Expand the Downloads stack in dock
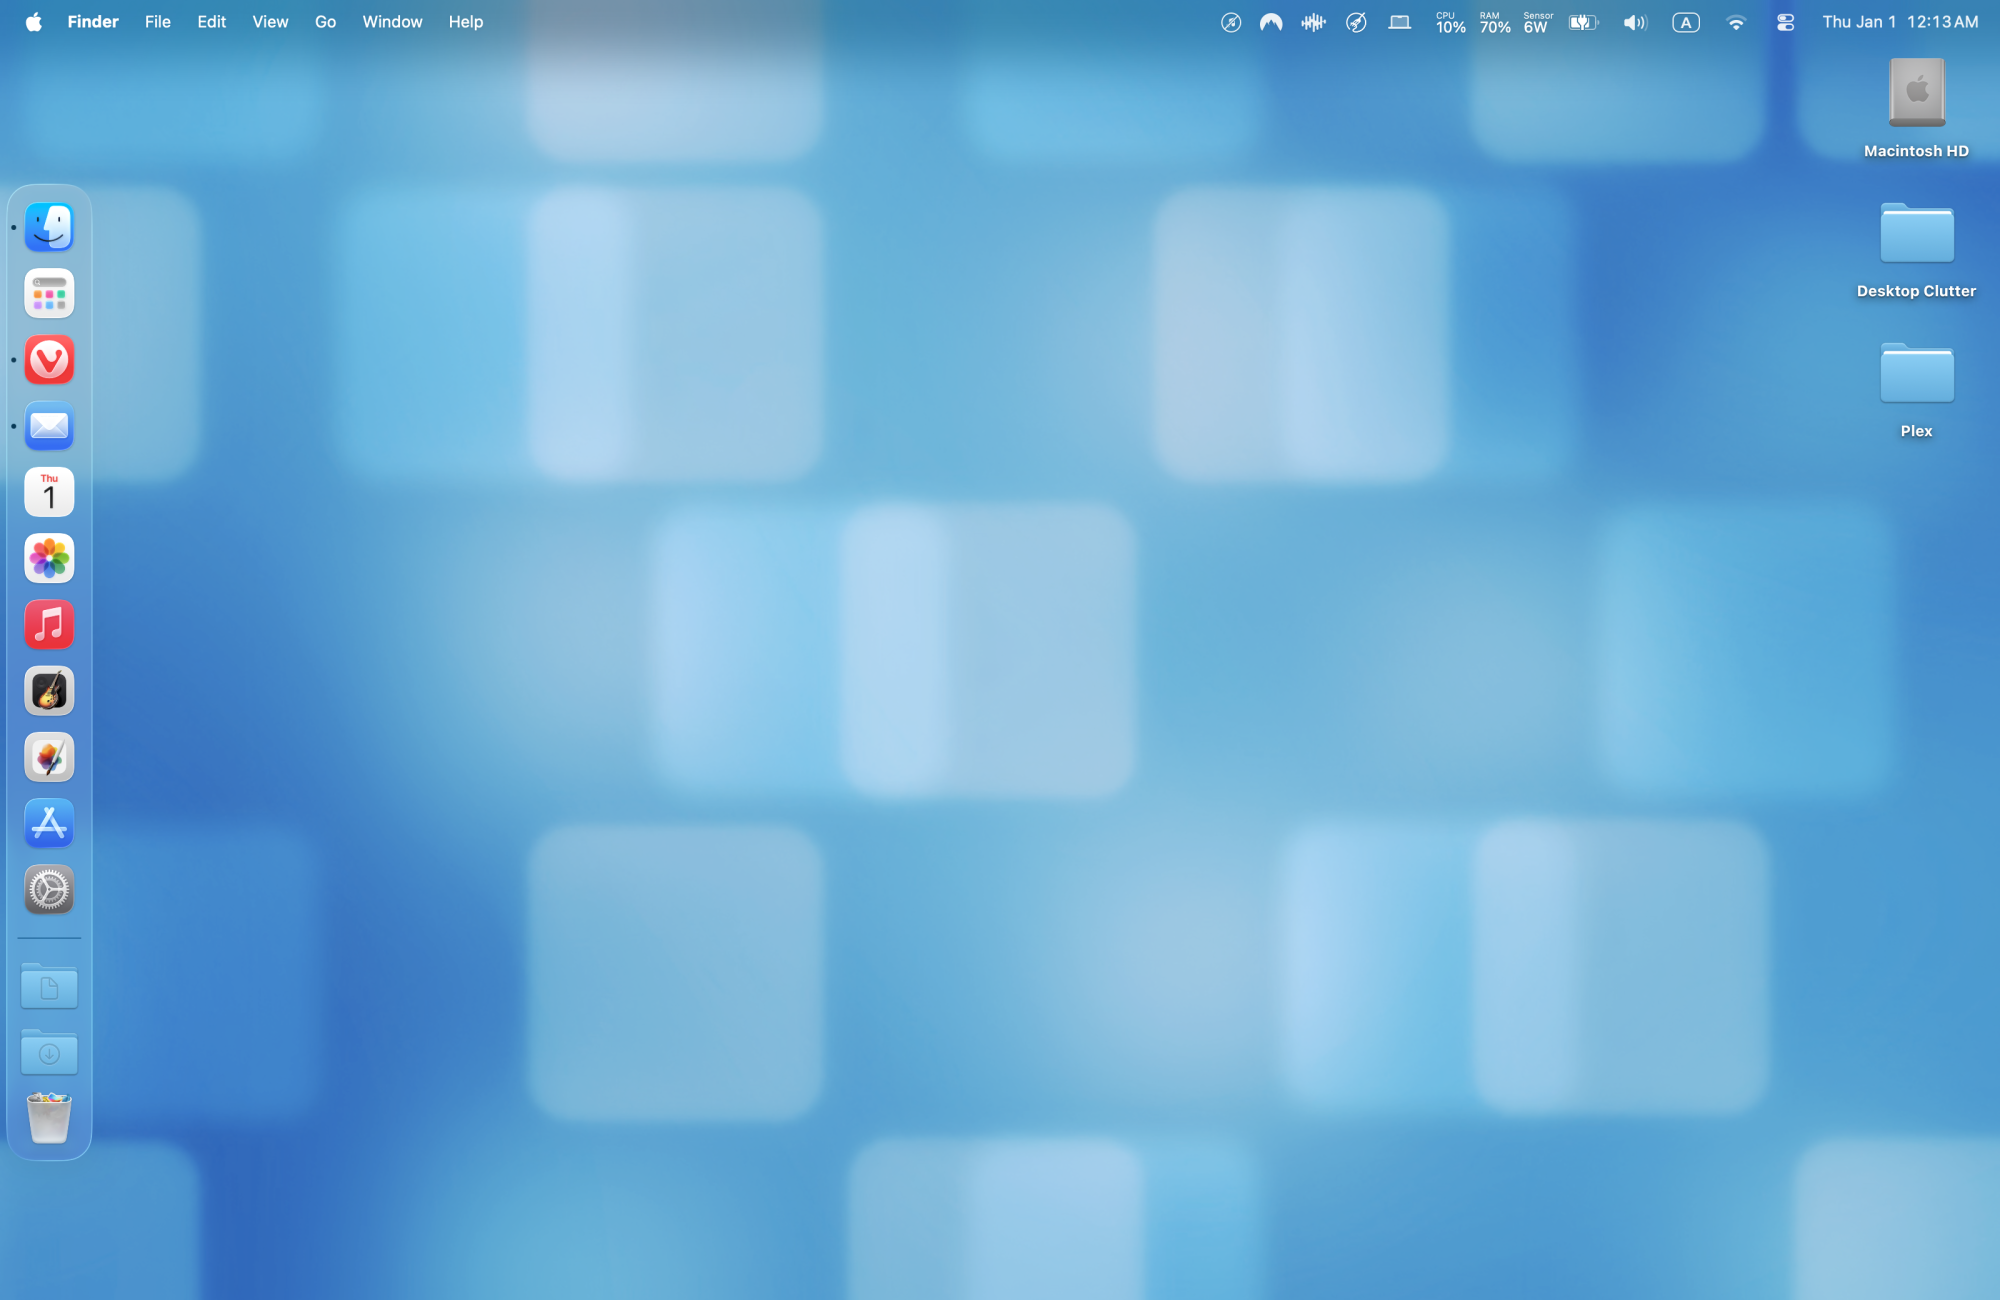2000x1300 pixels. click(x=49, y=1053)
